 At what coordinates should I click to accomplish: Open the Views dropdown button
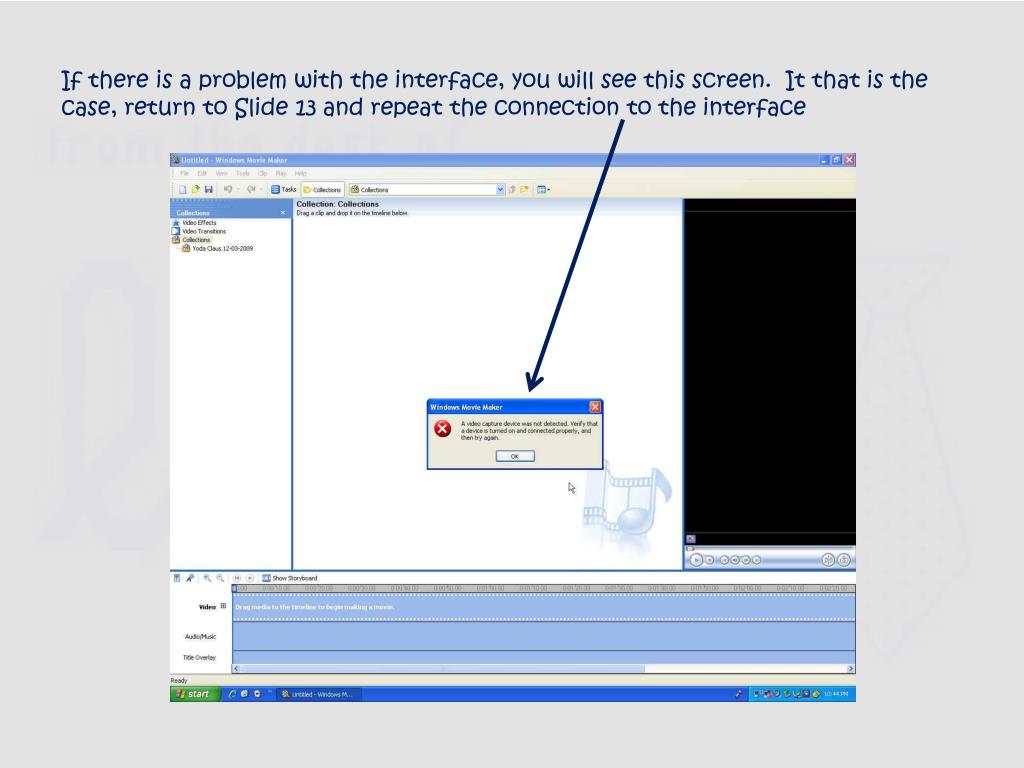point(543,189)
